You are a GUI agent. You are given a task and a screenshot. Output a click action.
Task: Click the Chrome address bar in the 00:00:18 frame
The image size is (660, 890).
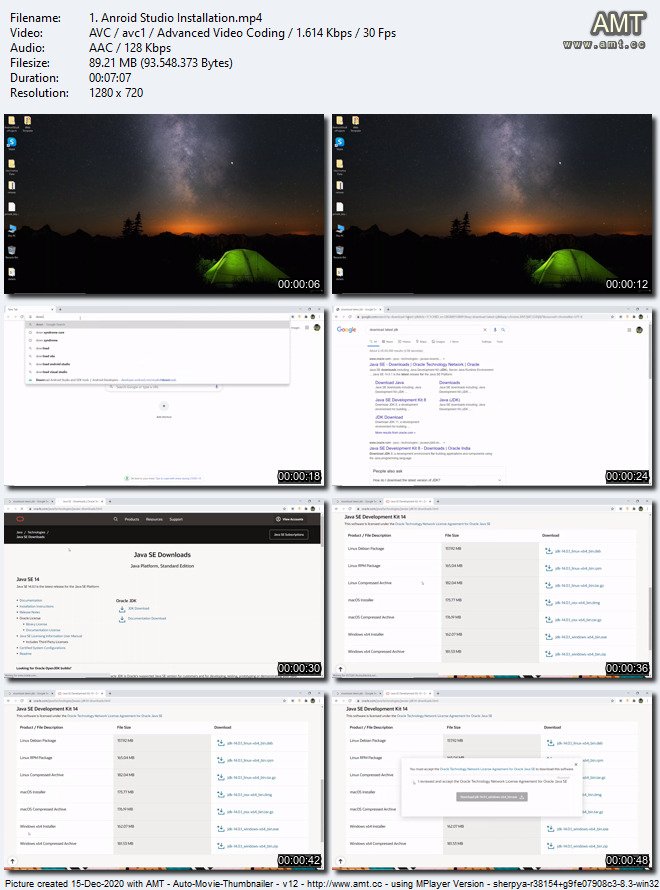(x=156, y=317)
